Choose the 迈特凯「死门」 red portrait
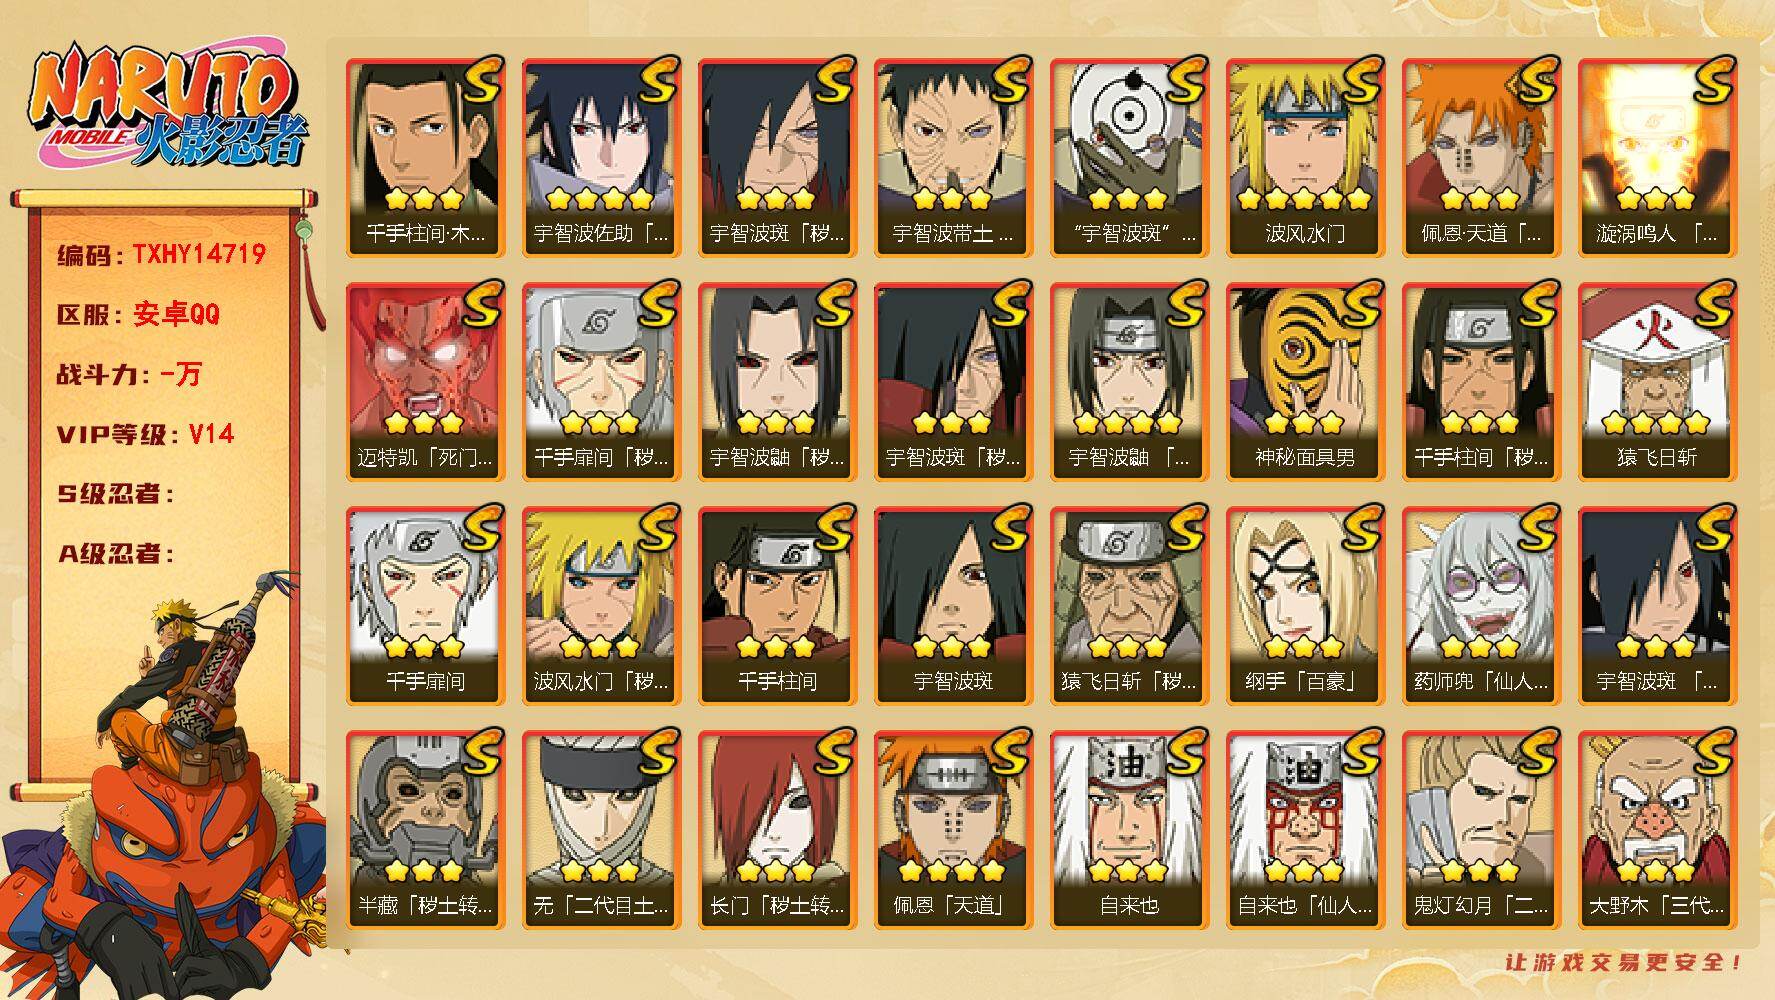 tap(425, 382)
